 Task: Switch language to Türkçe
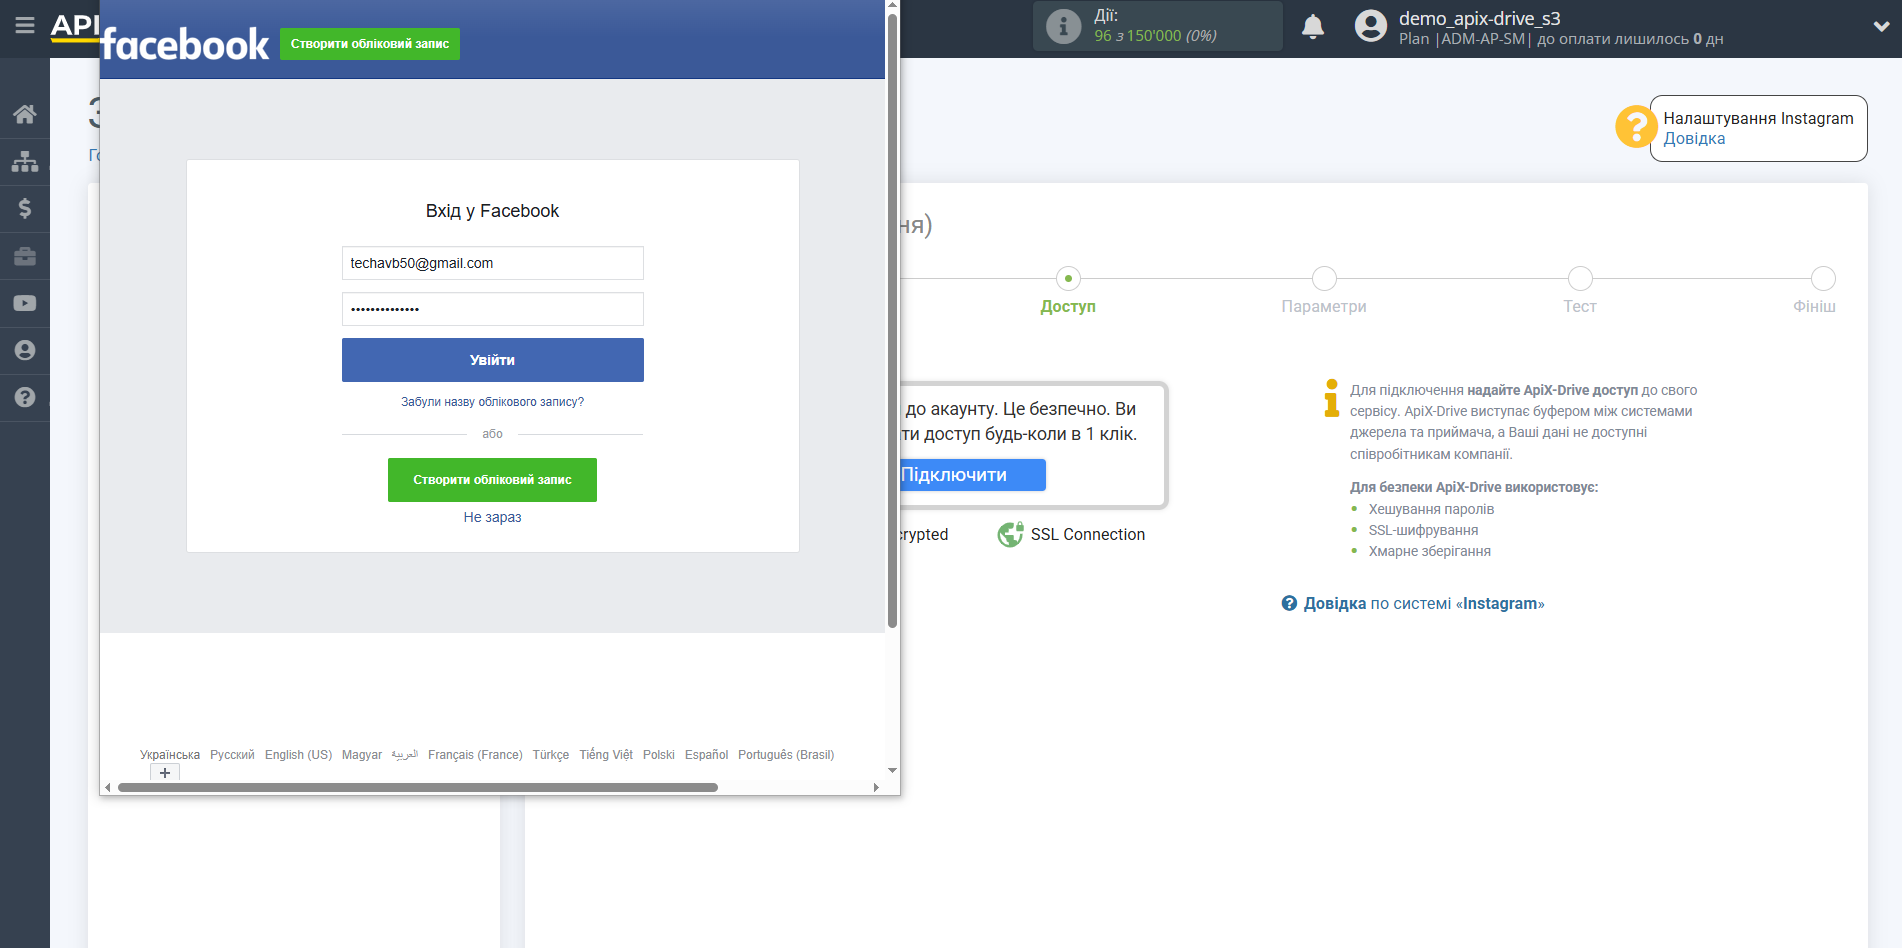point(551,755)
